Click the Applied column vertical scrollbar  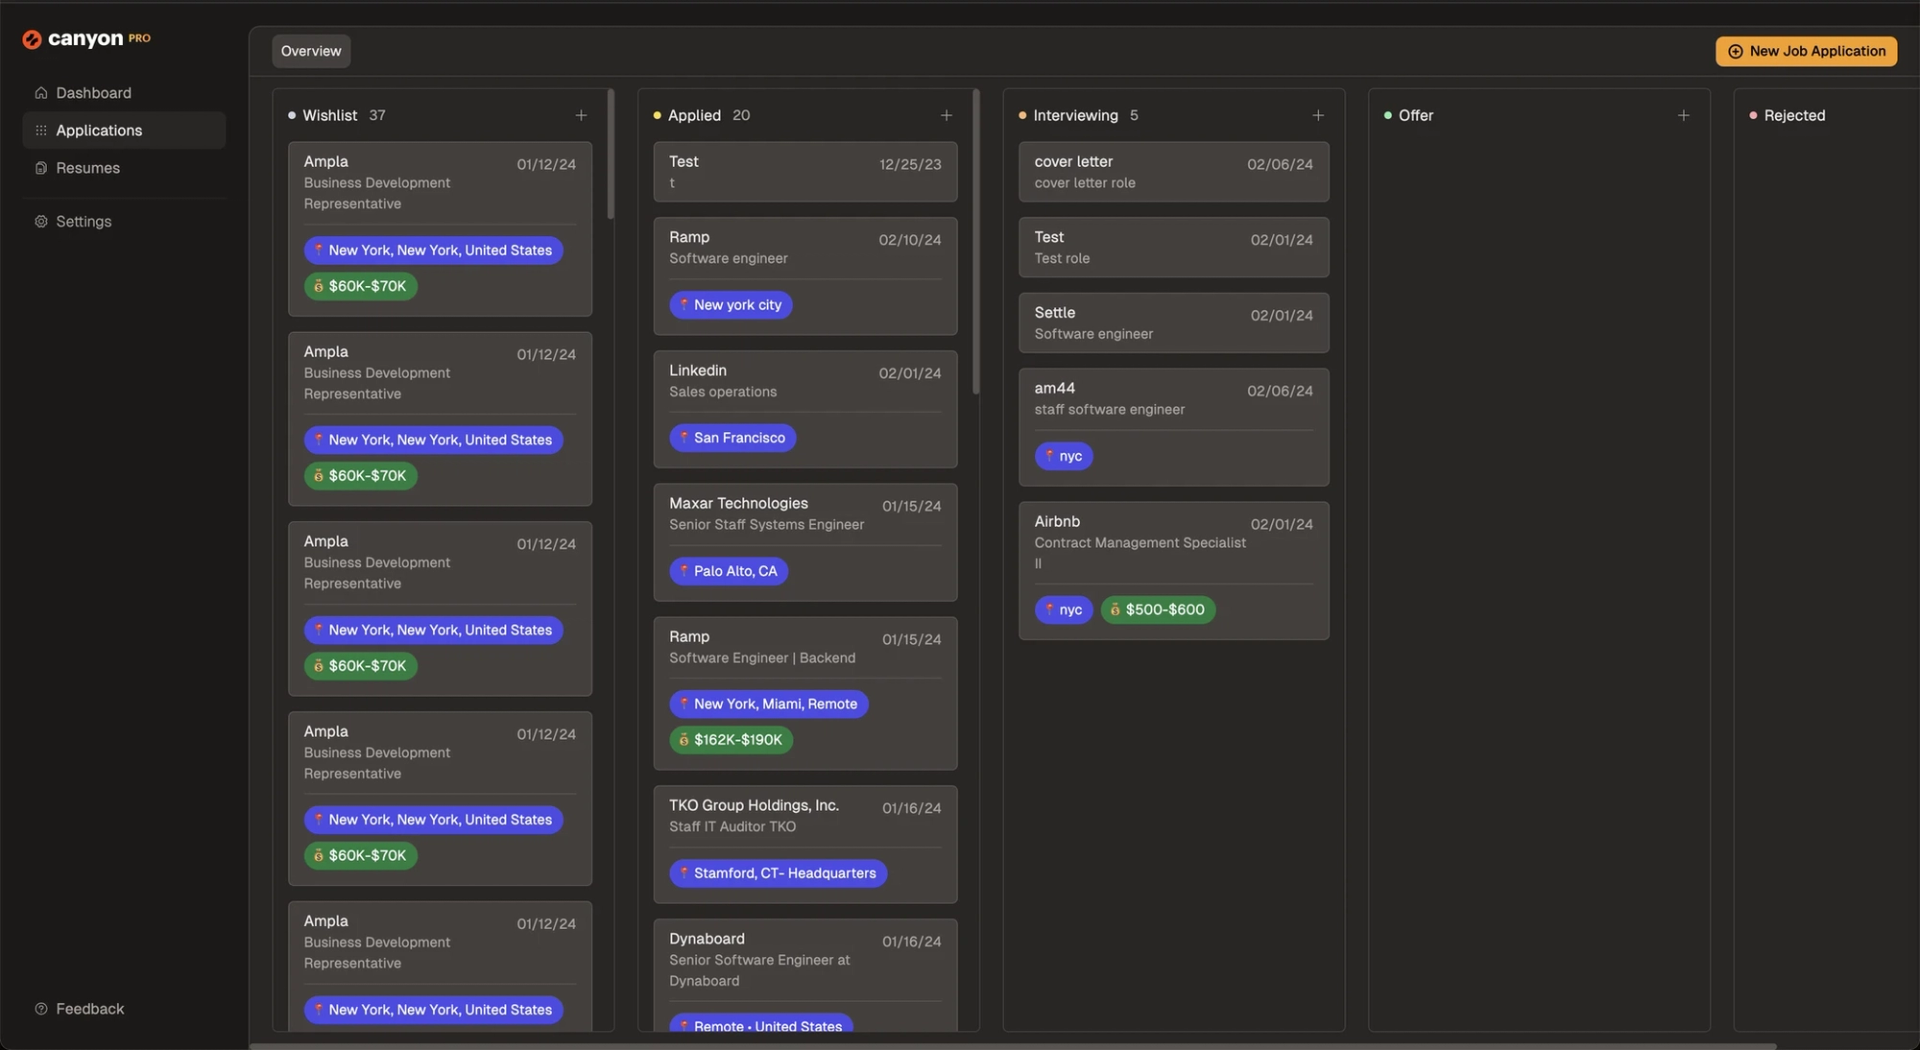tap(976, 242)
